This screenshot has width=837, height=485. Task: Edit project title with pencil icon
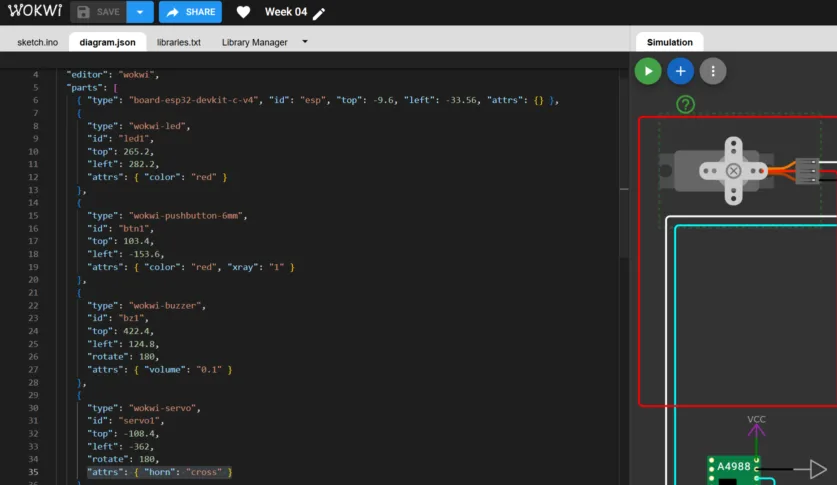[x=319, y=13]
